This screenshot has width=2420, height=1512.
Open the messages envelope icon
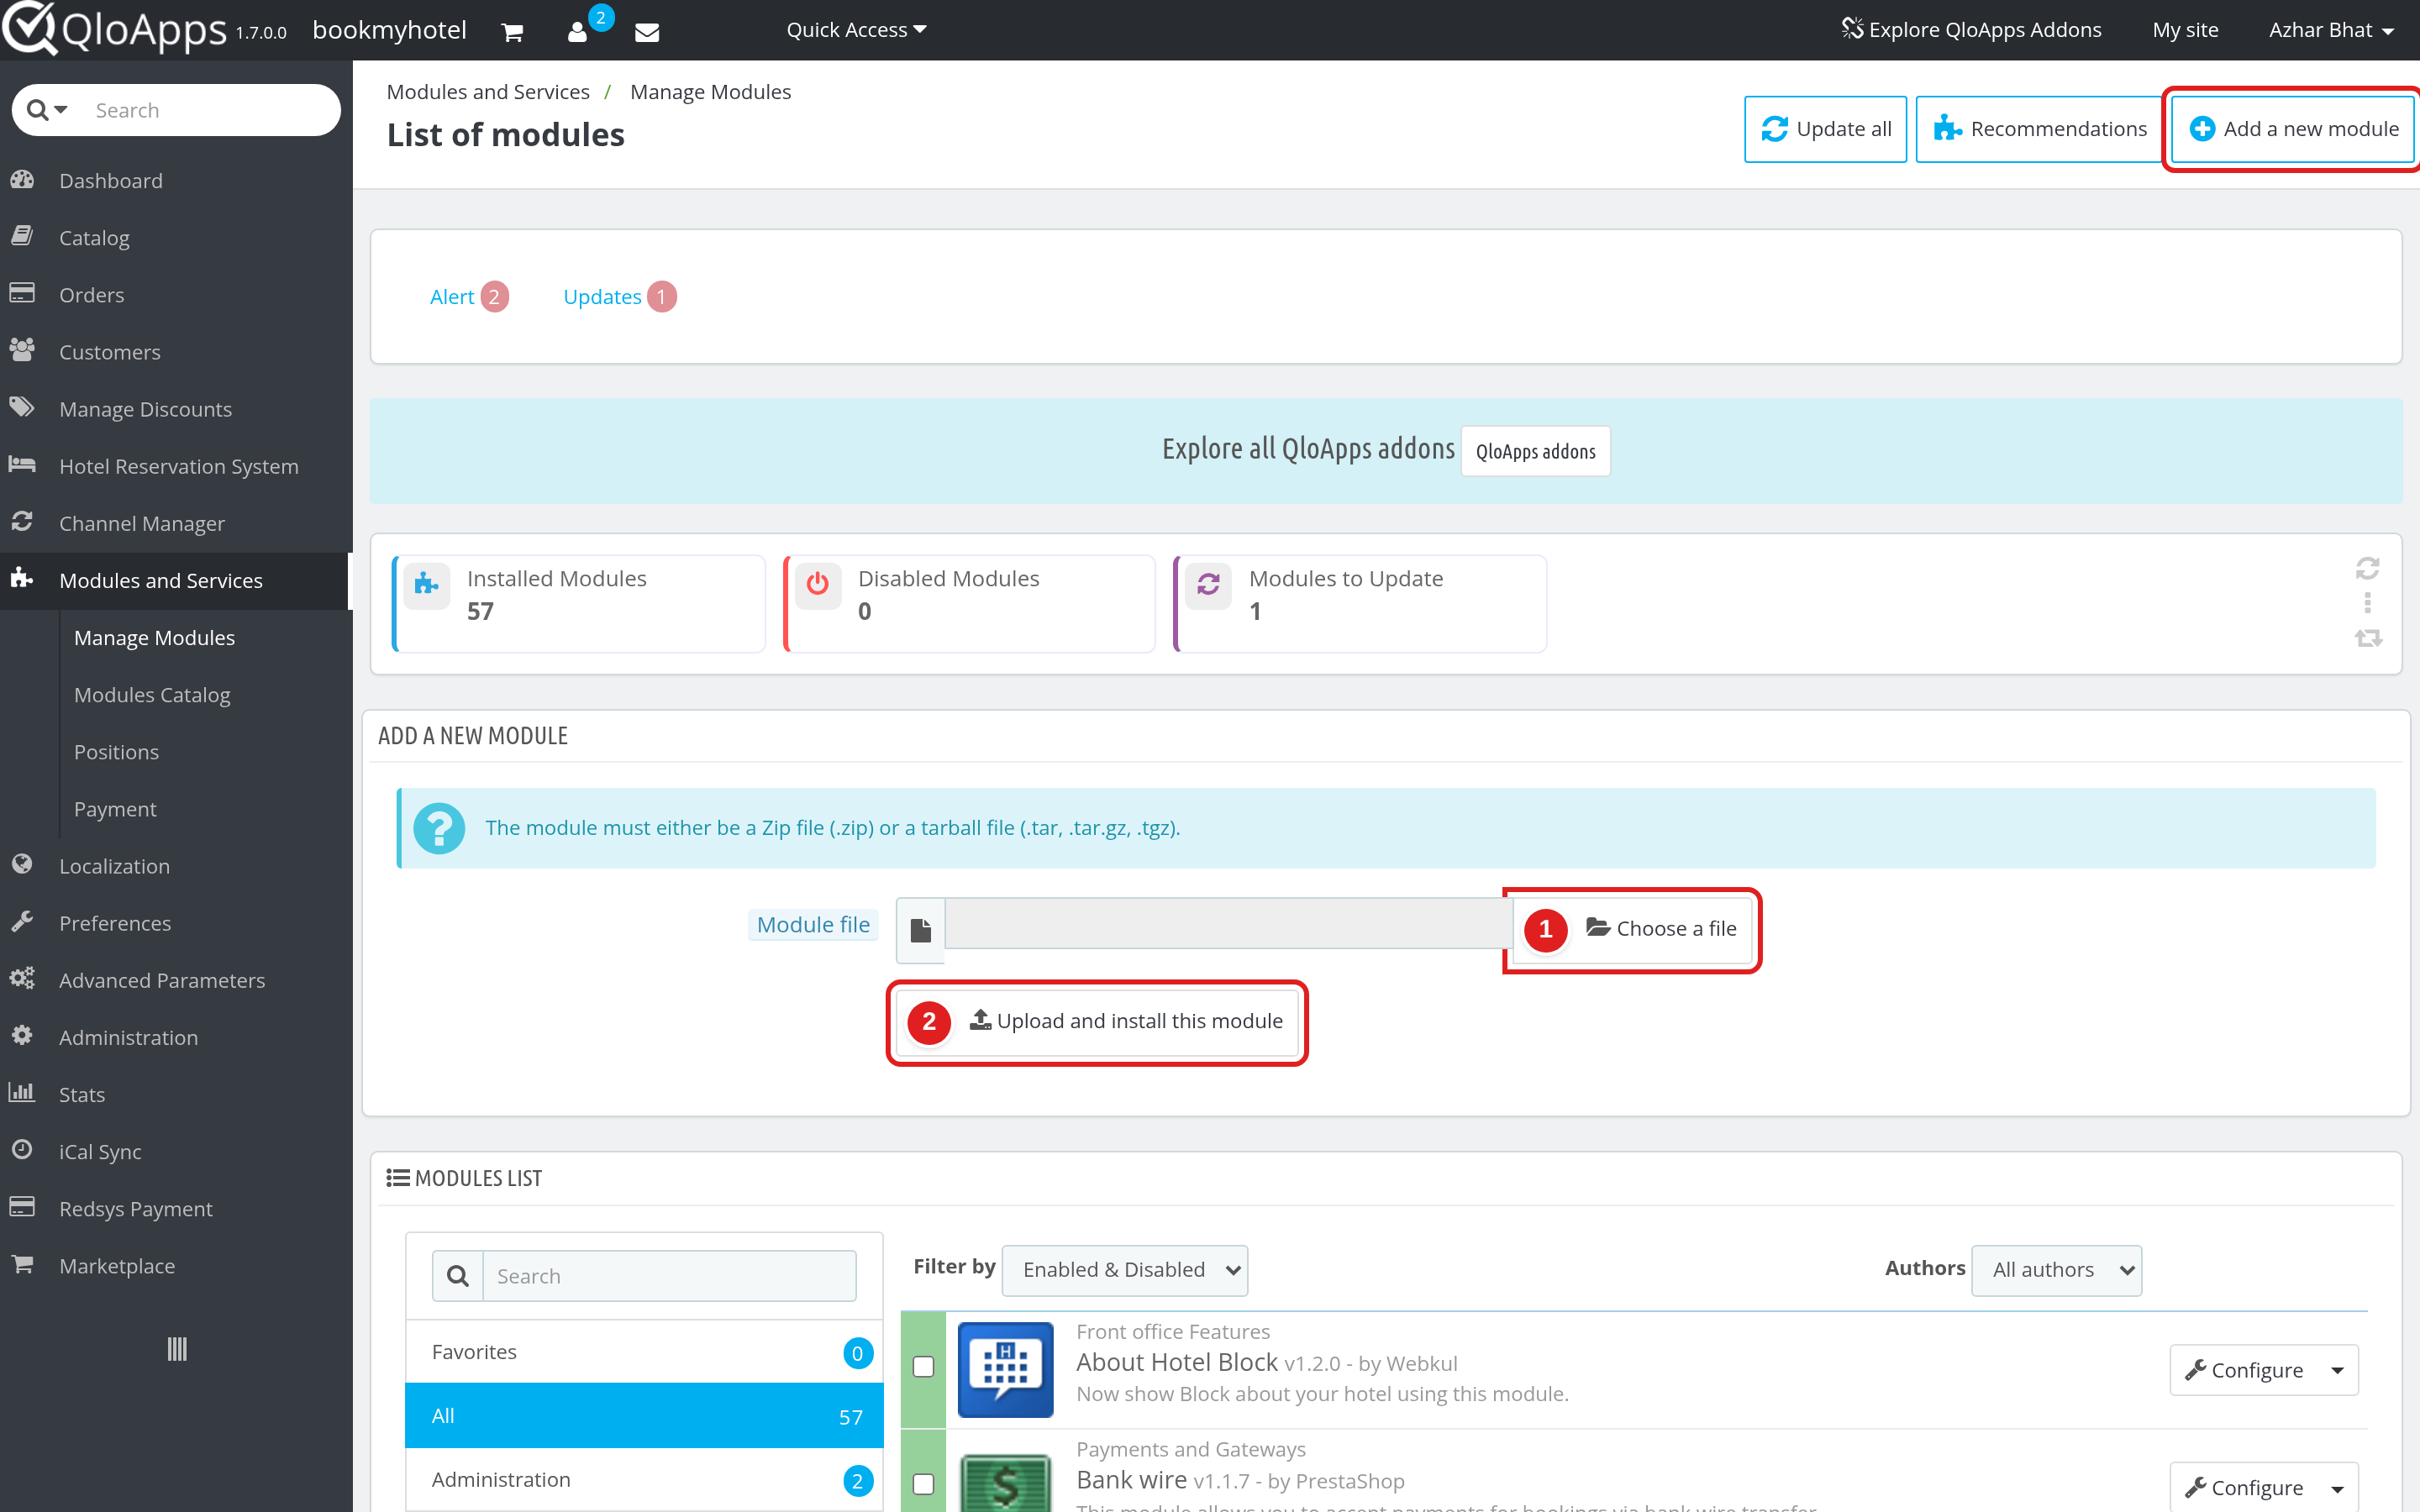point(647,32)
